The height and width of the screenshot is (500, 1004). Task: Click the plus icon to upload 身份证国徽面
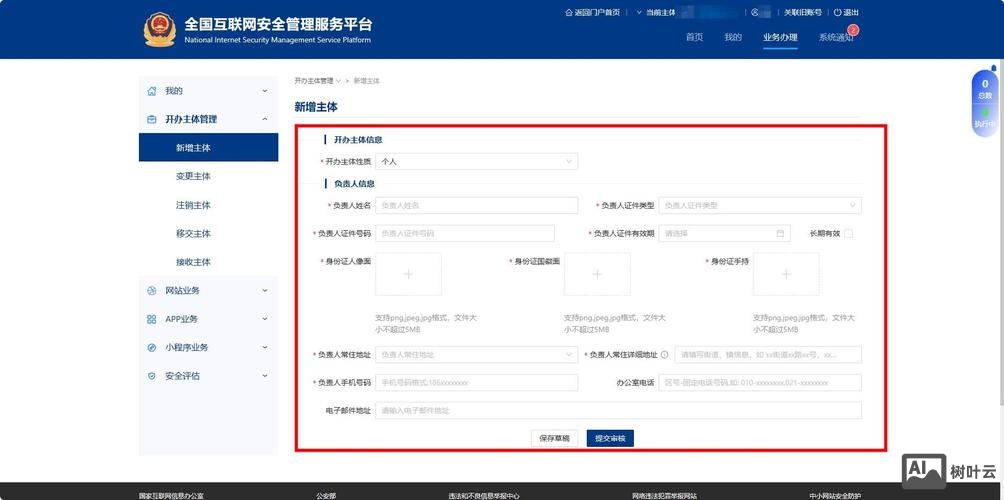click(x=597, y=274)
